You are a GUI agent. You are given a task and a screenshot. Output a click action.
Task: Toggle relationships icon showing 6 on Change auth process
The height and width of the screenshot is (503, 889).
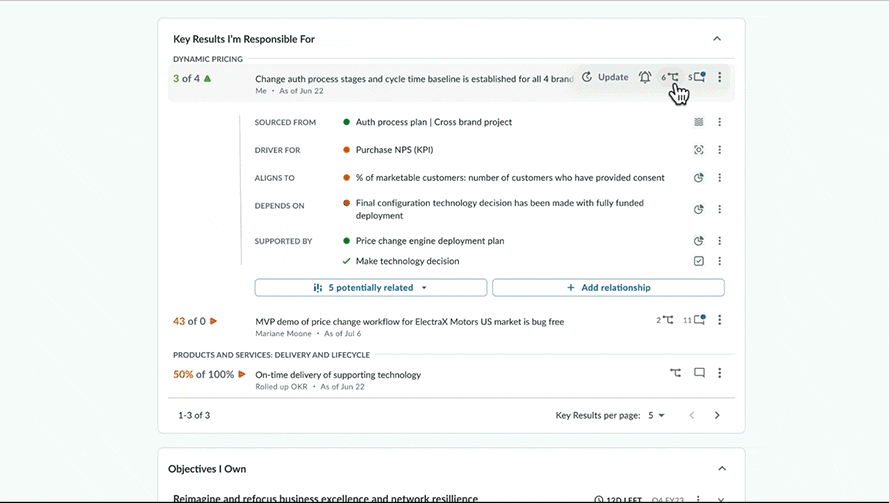pos(670,77)
